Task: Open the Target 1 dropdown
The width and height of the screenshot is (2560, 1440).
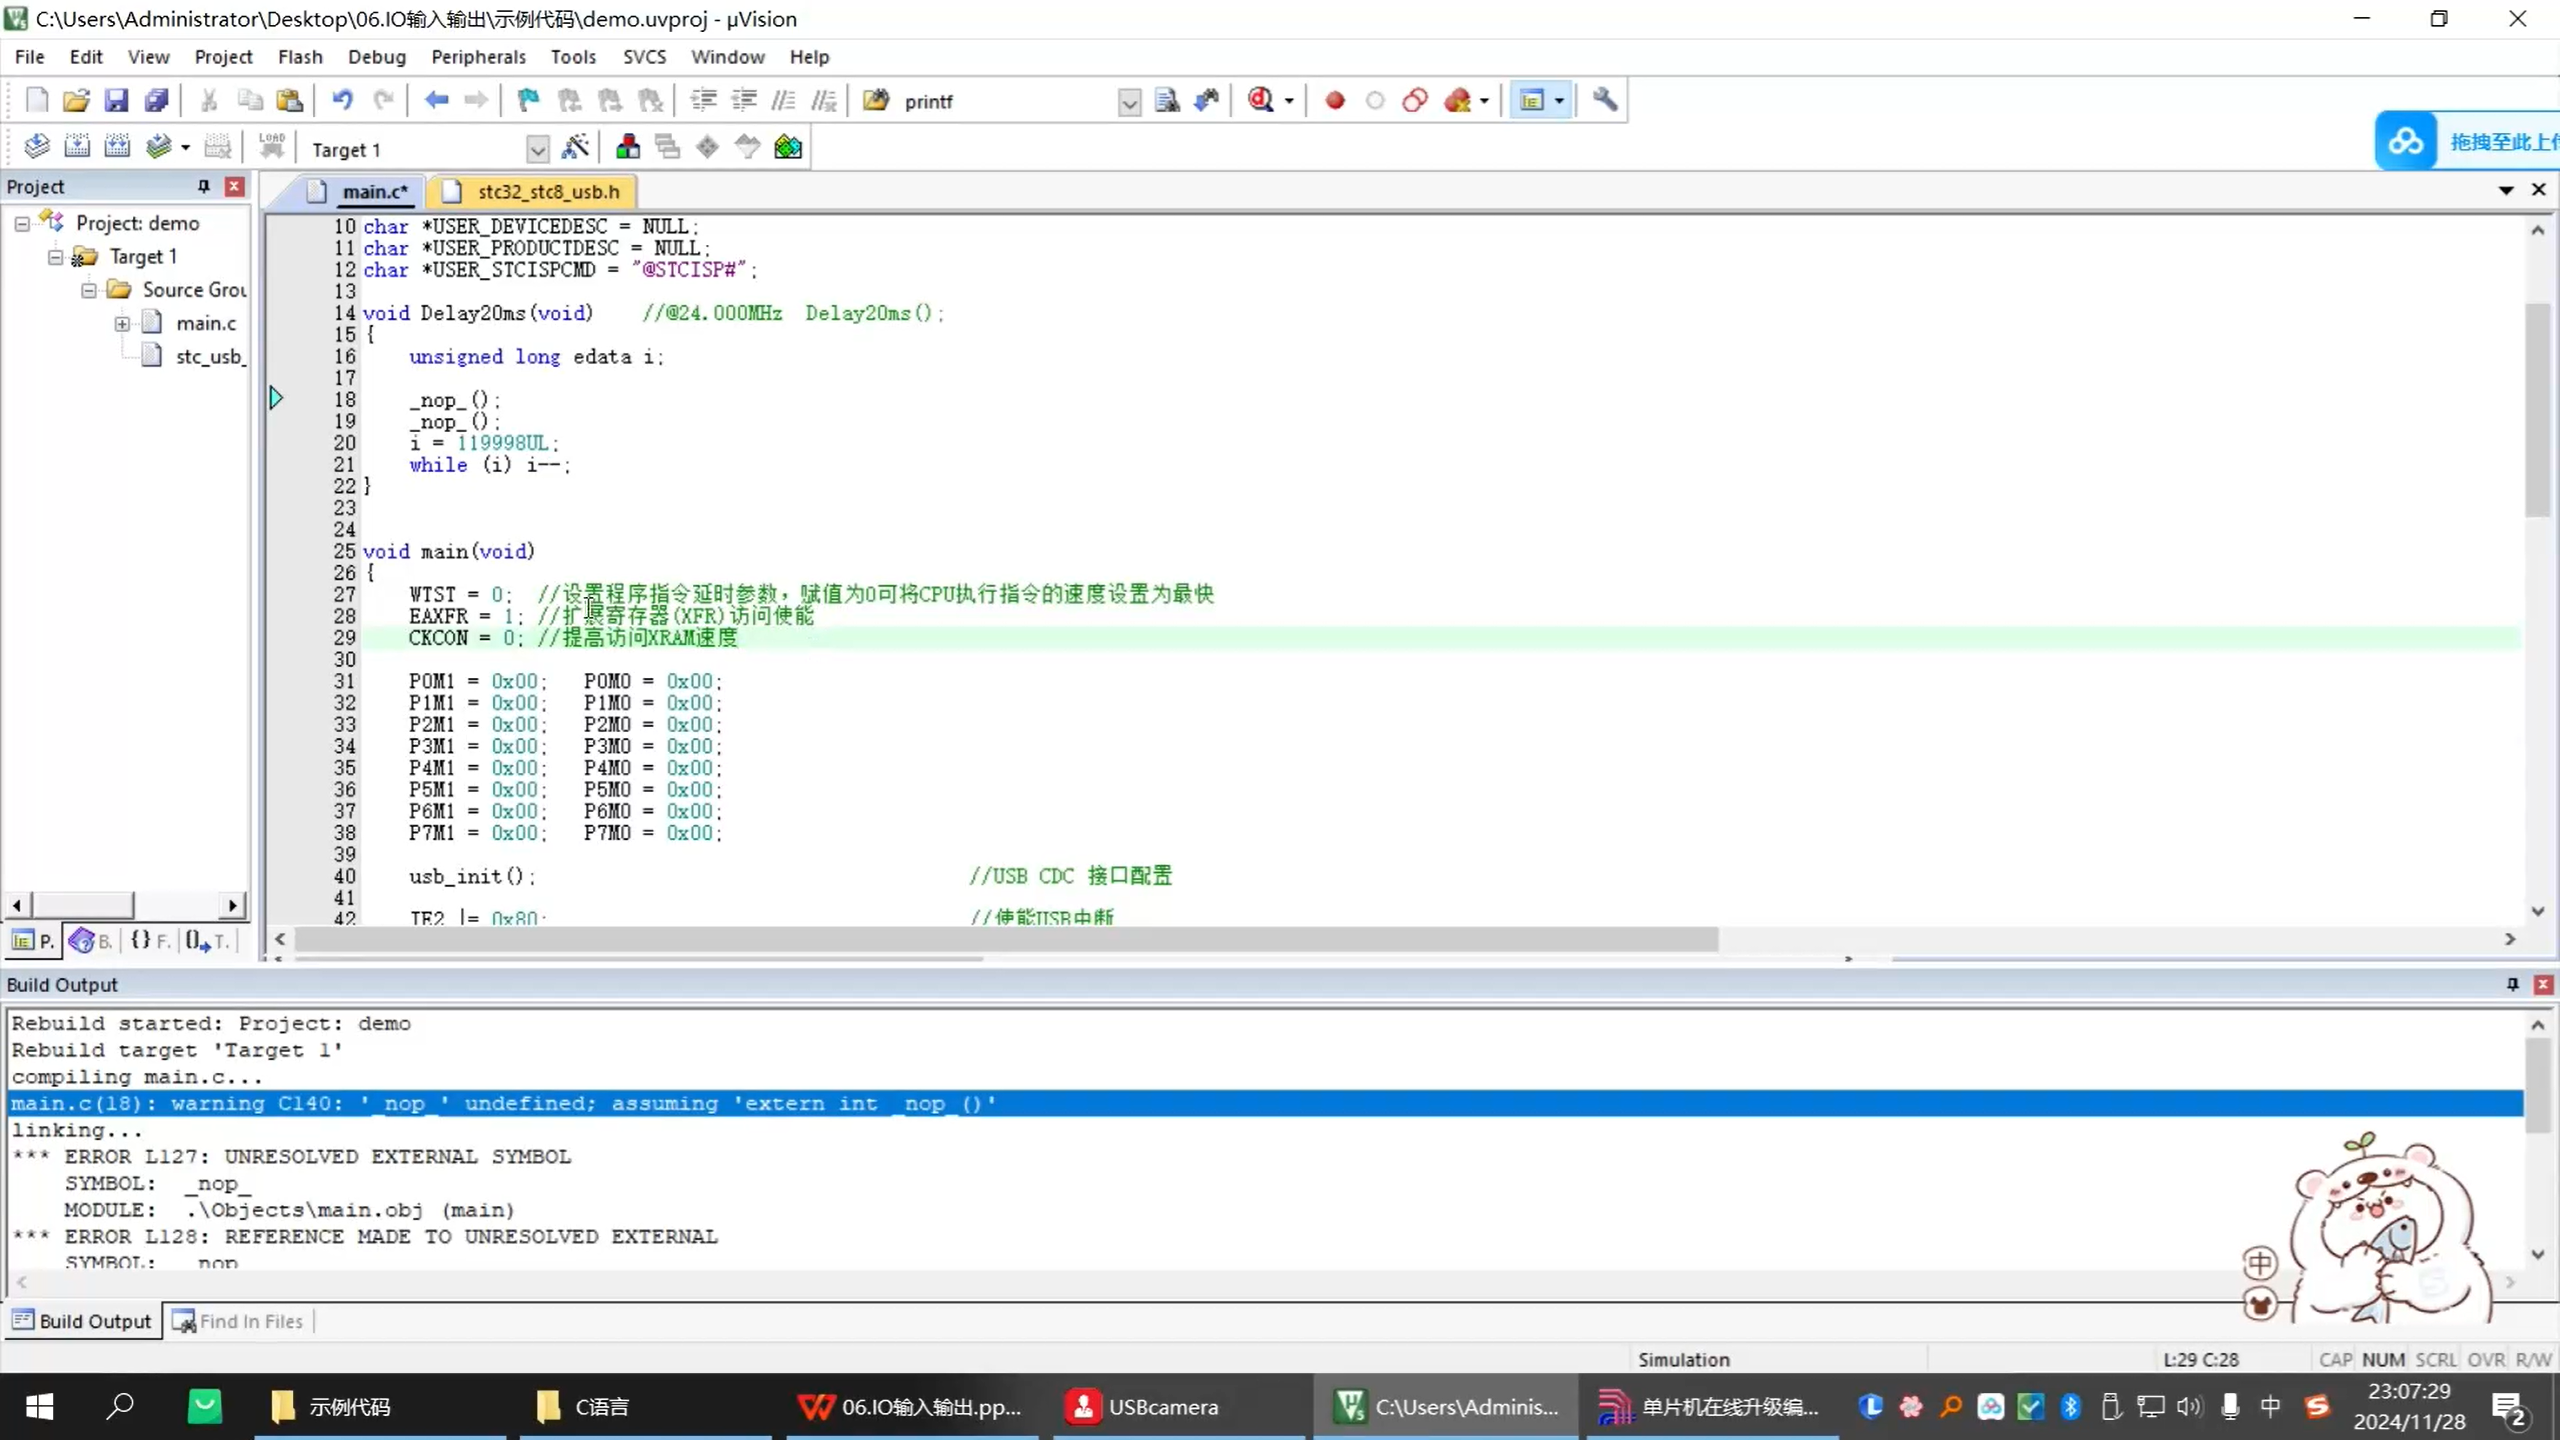Action: click(x=537, y=150)
